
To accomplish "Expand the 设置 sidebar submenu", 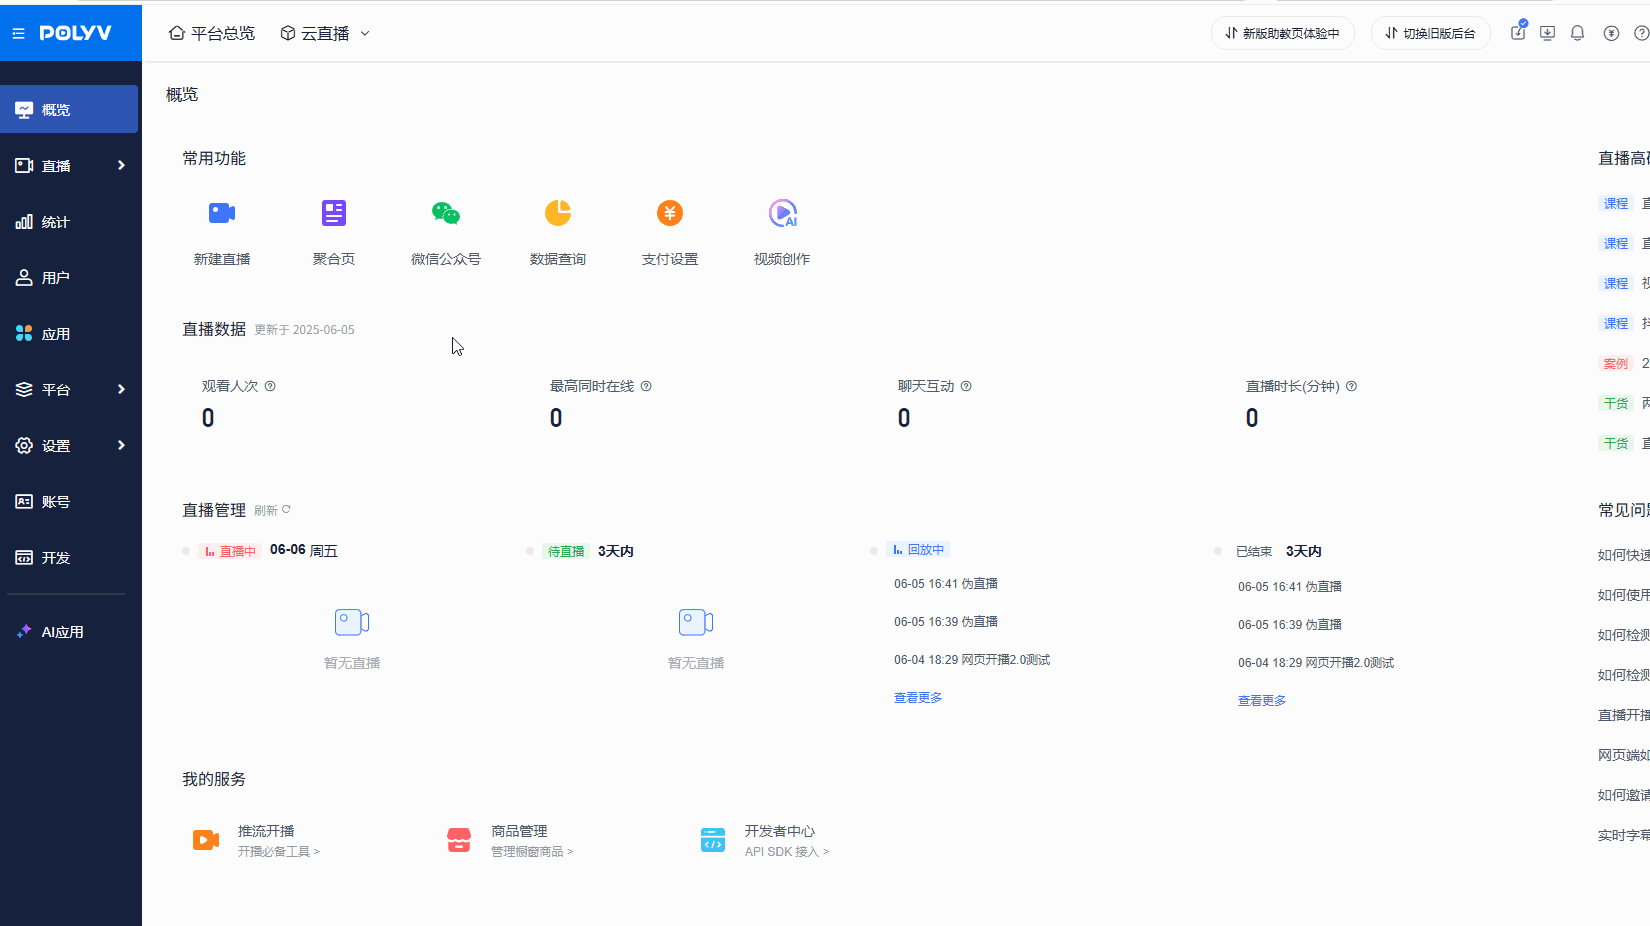I will click(x=121, y=445).
